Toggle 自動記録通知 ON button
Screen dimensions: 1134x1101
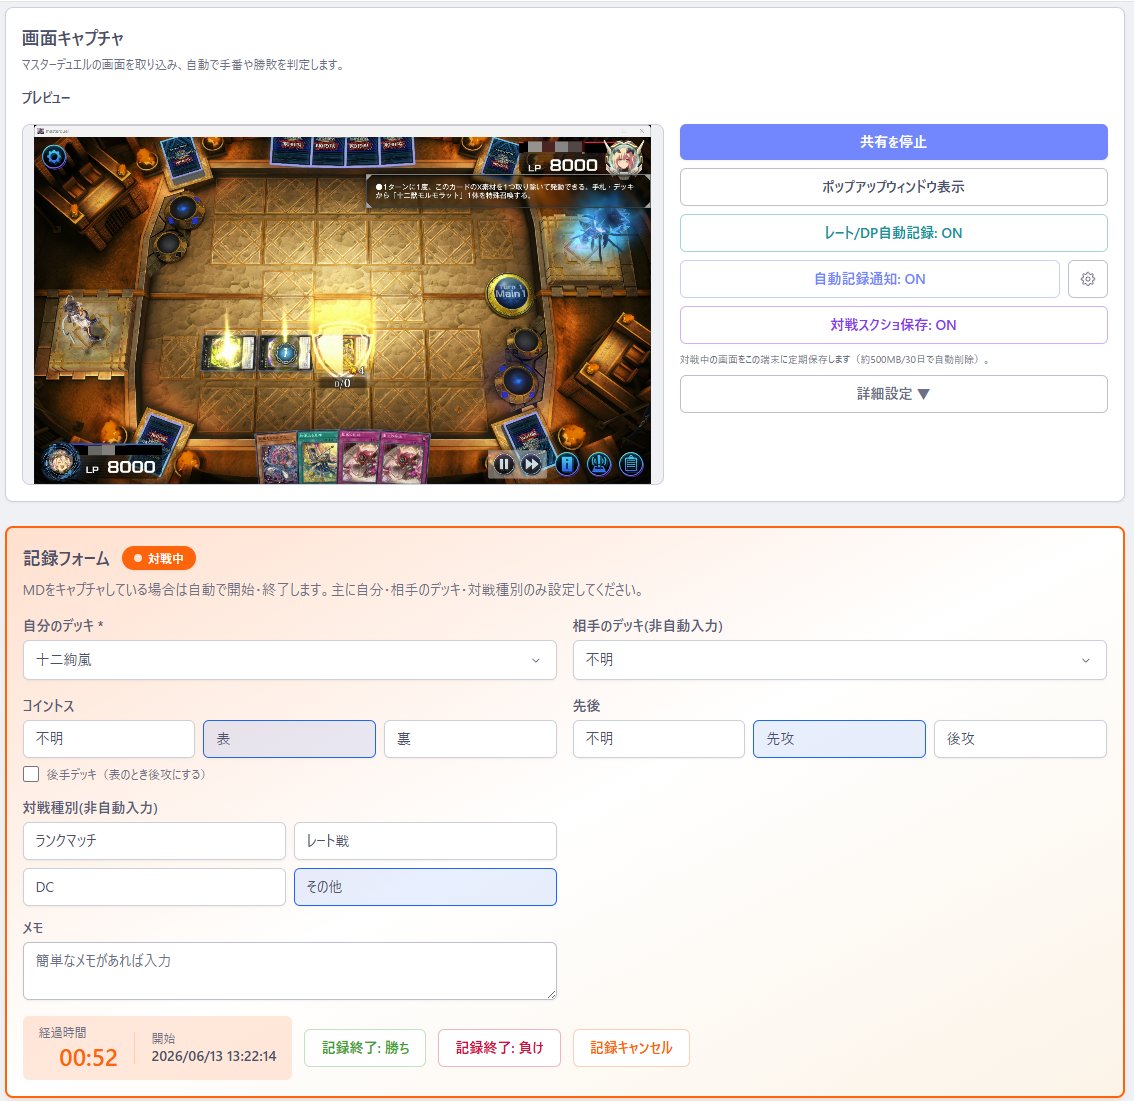[x=869, y=279]
